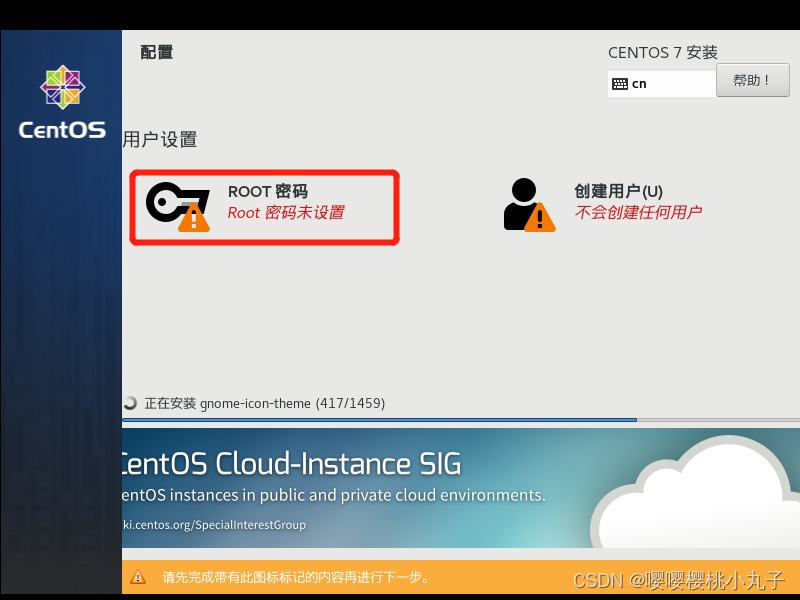Select the 创建用户(U) heading
Image resolution: width=800 pixels, height=600 pixels.
(618, 191)
